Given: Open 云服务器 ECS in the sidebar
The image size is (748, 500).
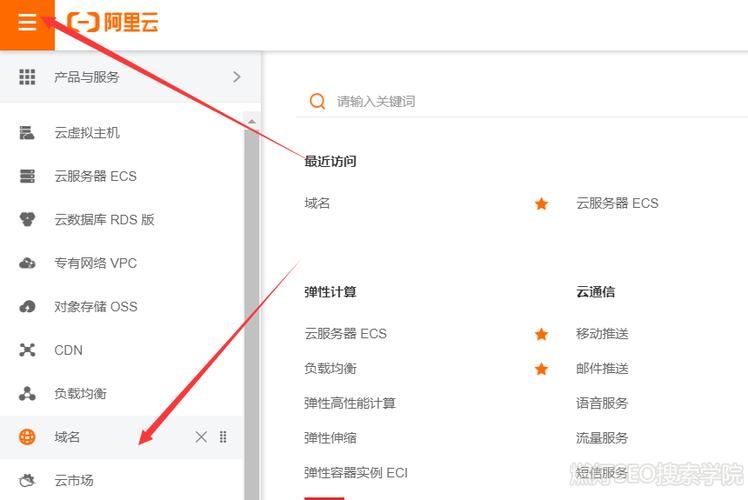Looking at the screenshot, I should pos(95,176).
